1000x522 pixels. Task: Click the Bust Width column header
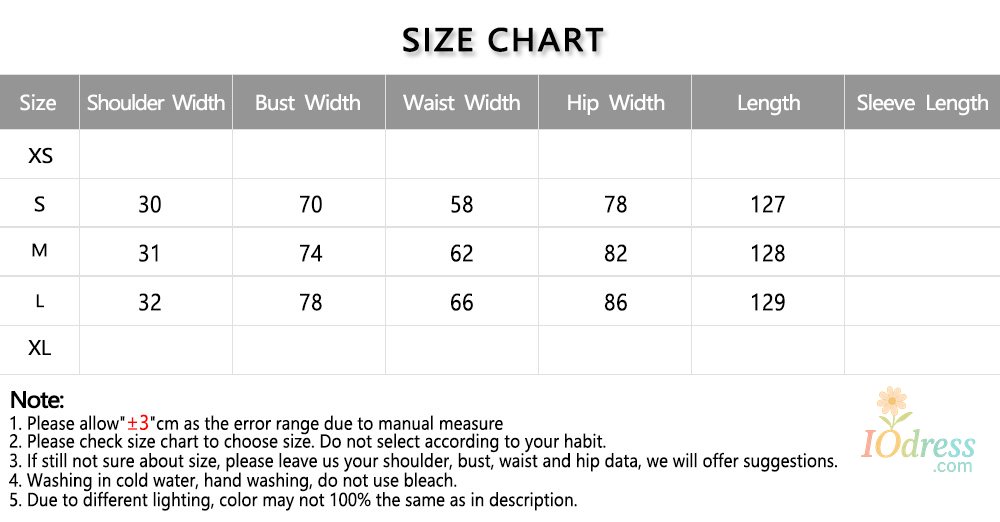coord(308,103)
